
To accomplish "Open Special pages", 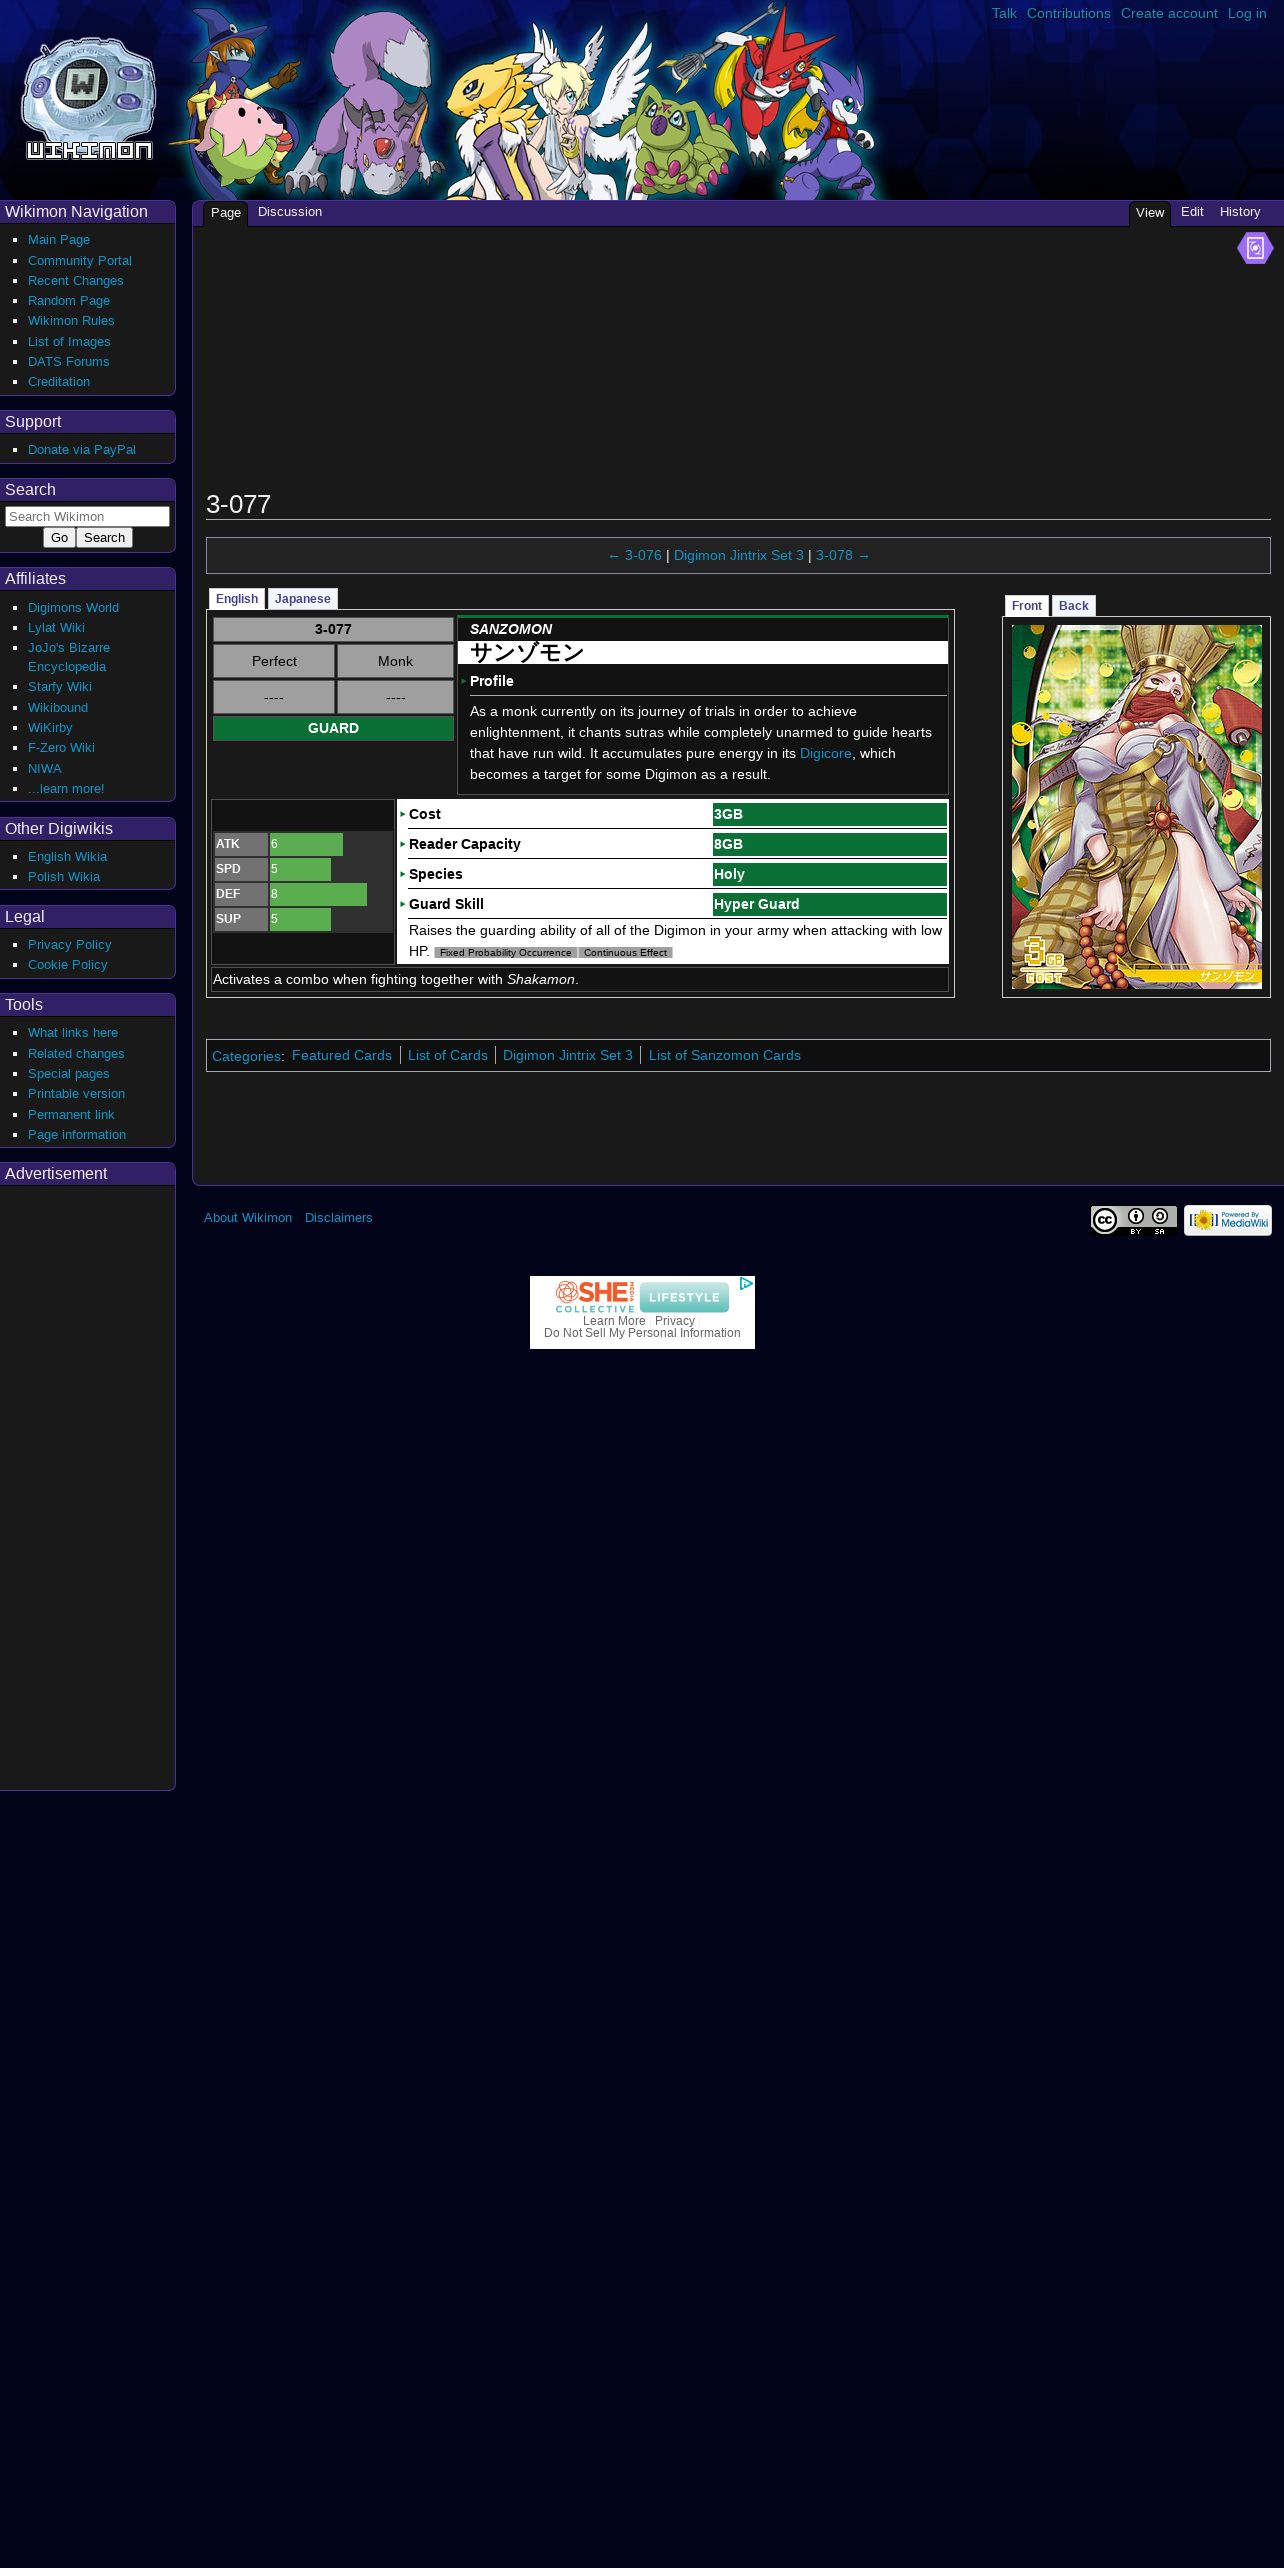I will (x=68, y=1074).
